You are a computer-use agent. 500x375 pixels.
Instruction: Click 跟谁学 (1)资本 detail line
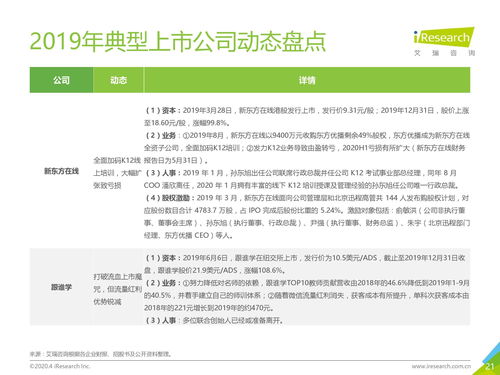[x=305, y=264]
